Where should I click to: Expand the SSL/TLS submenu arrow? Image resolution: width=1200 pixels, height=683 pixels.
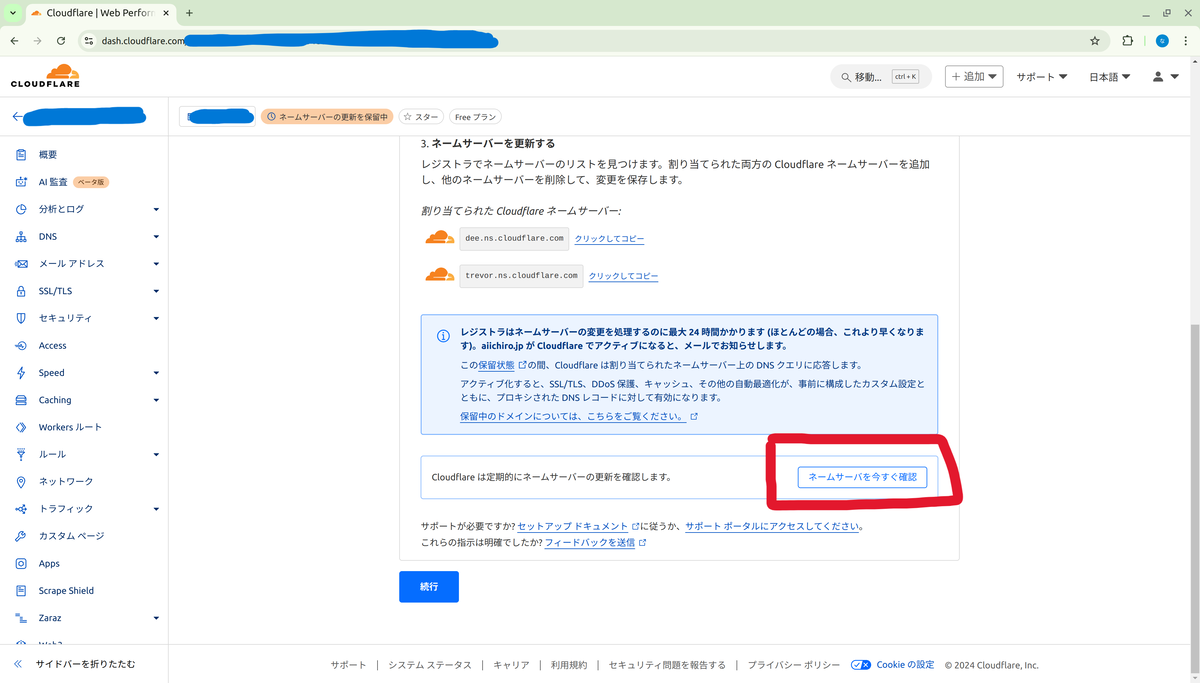click(156, 291)
